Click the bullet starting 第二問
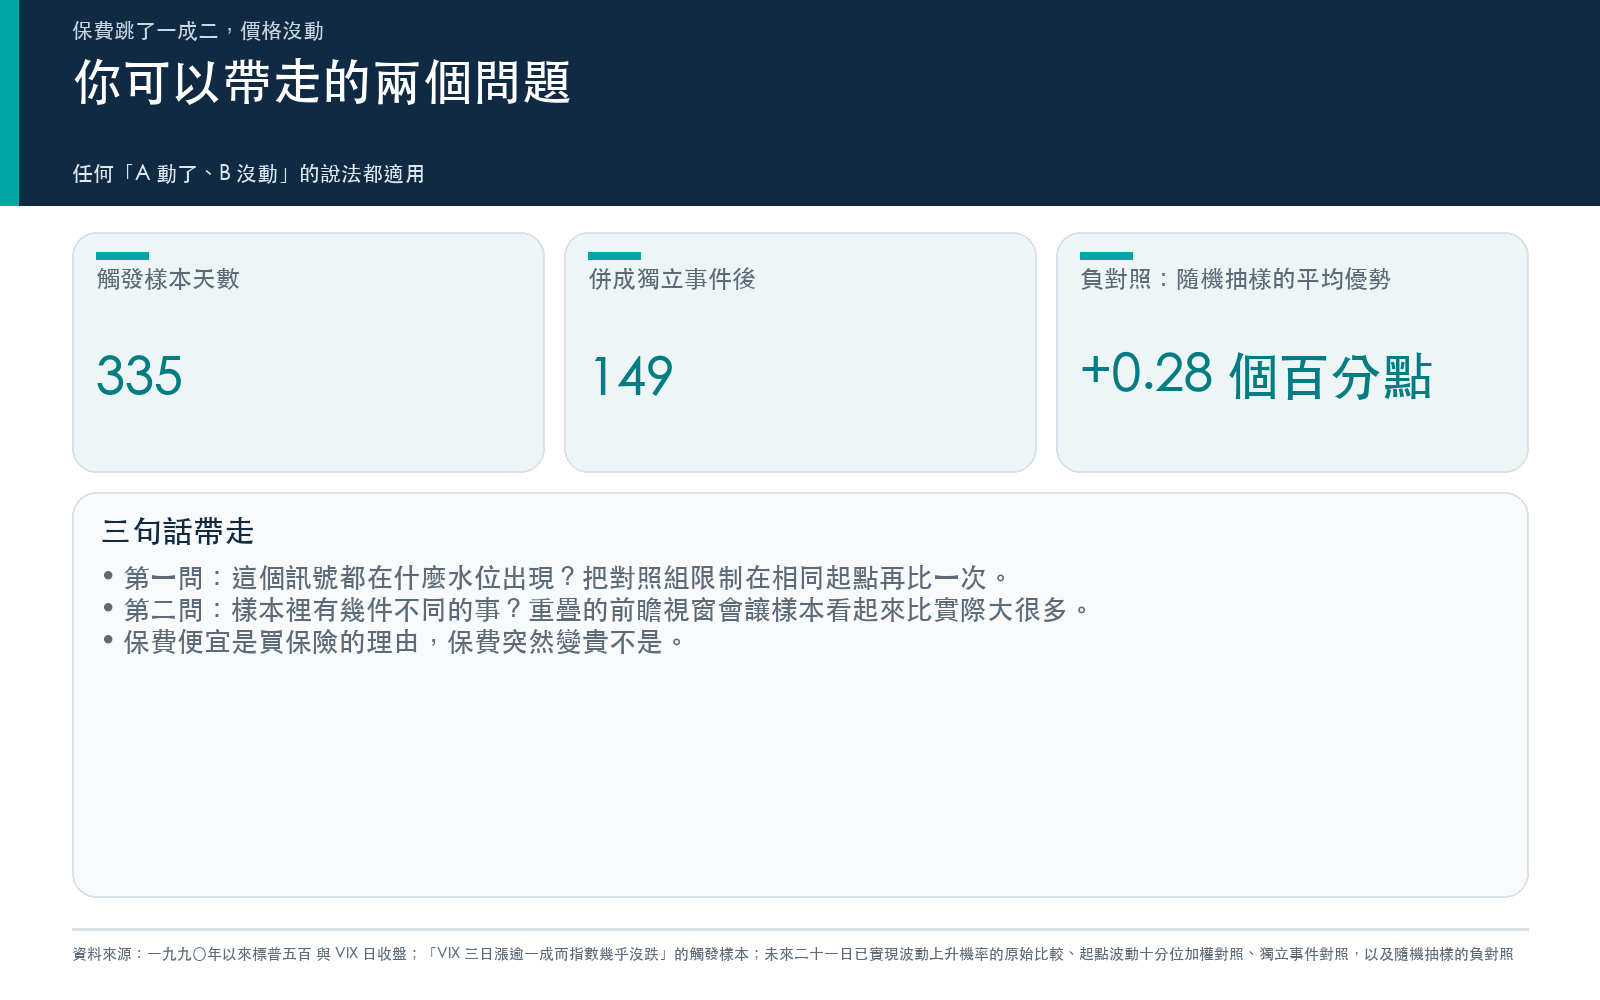 (596, 610)
